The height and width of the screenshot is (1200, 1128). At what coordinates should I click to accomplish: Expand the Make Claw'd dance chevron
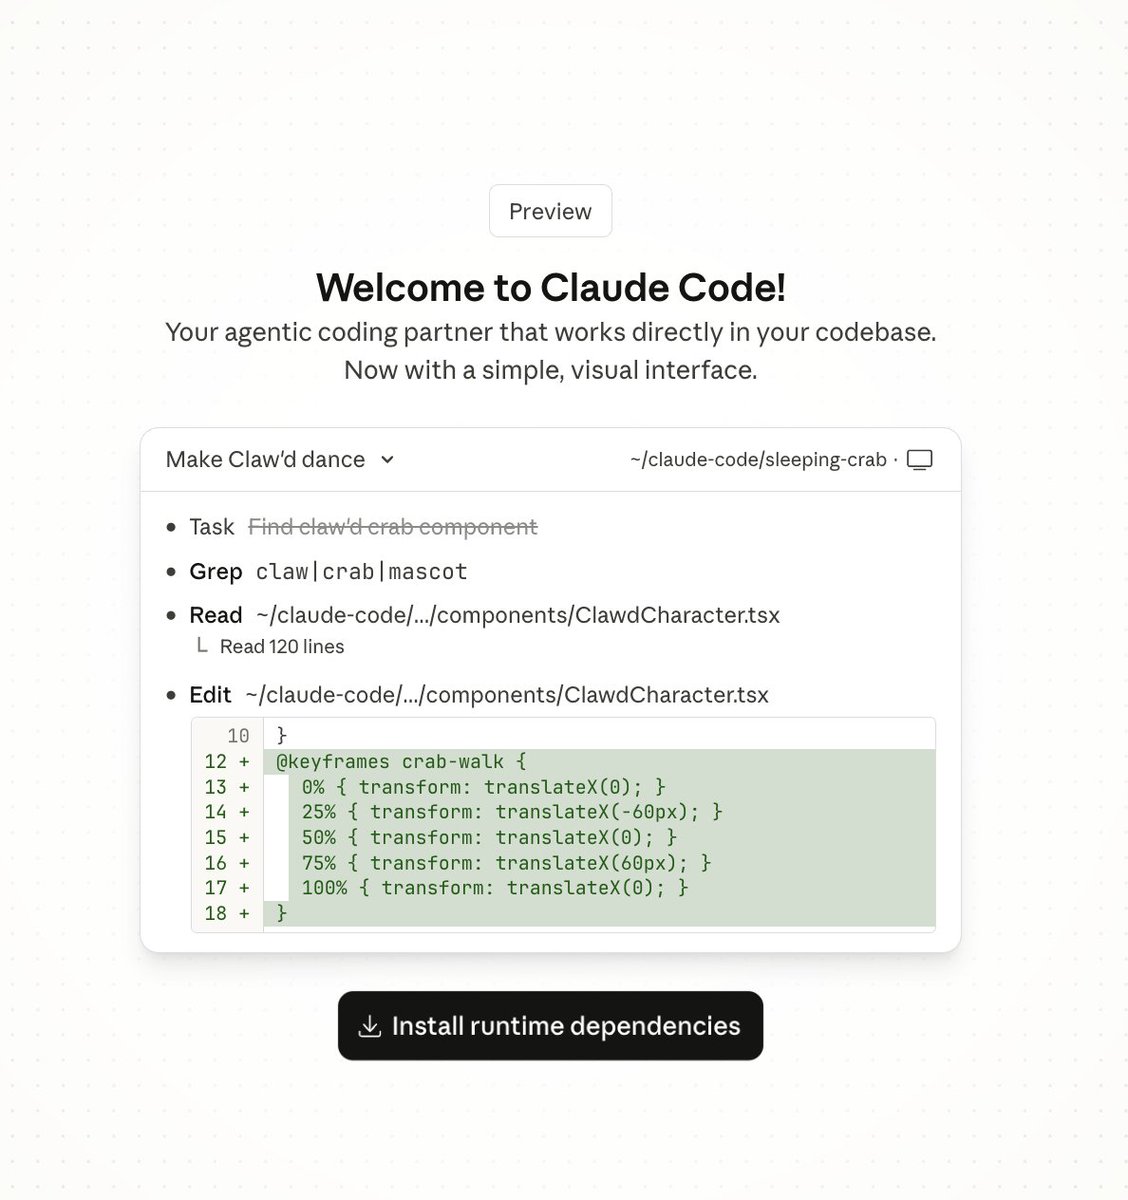coord(388,460)
